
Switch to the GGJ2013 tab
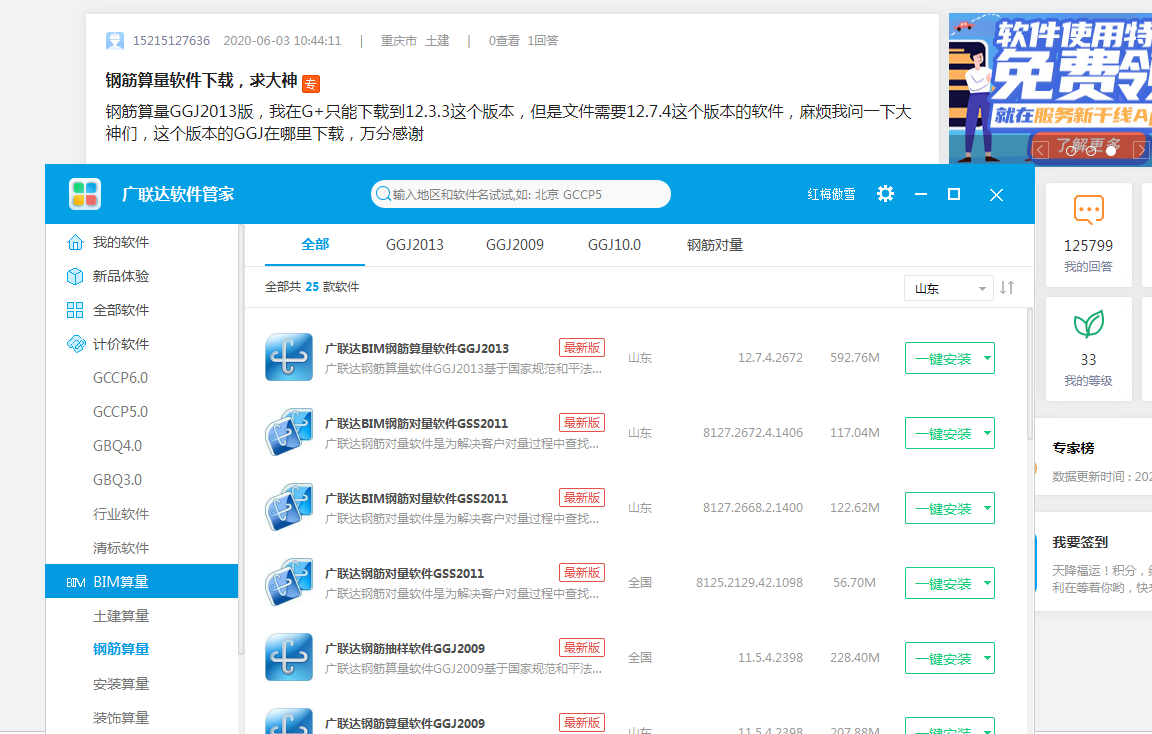pos(415,245)
